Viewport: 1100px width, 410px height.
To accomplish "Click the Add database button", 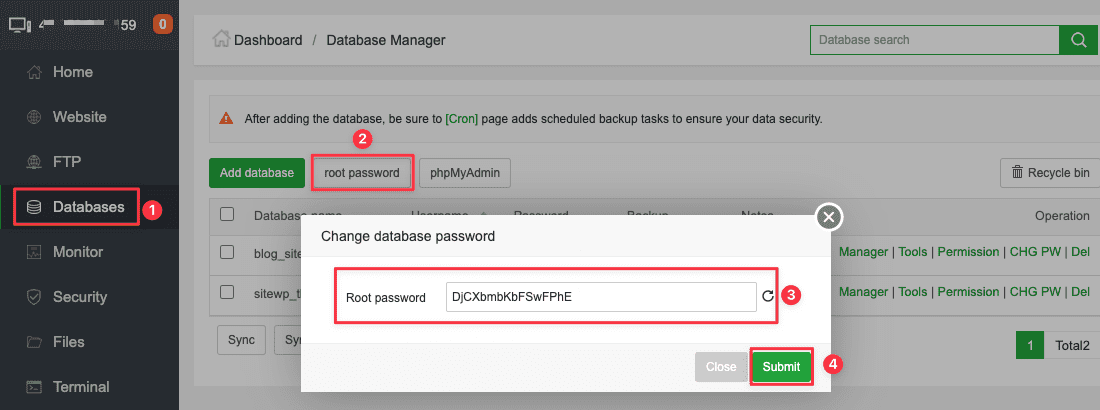I will 257,173.
